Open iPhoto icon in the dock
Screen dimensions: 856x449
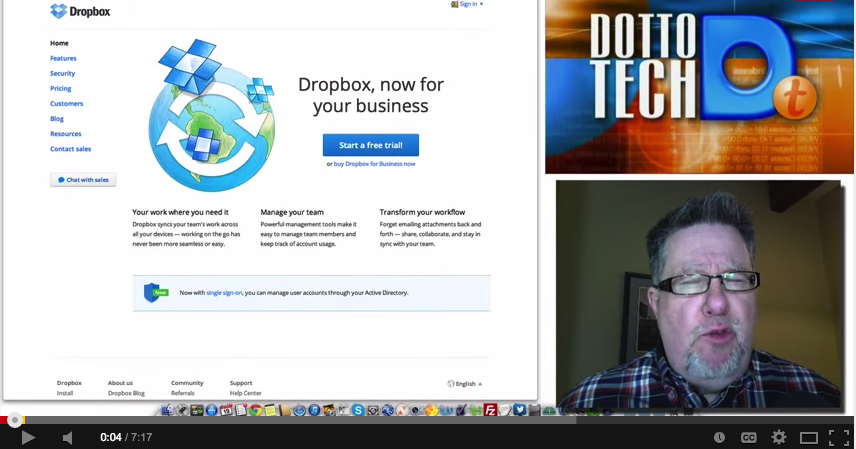tap(329, 410)
